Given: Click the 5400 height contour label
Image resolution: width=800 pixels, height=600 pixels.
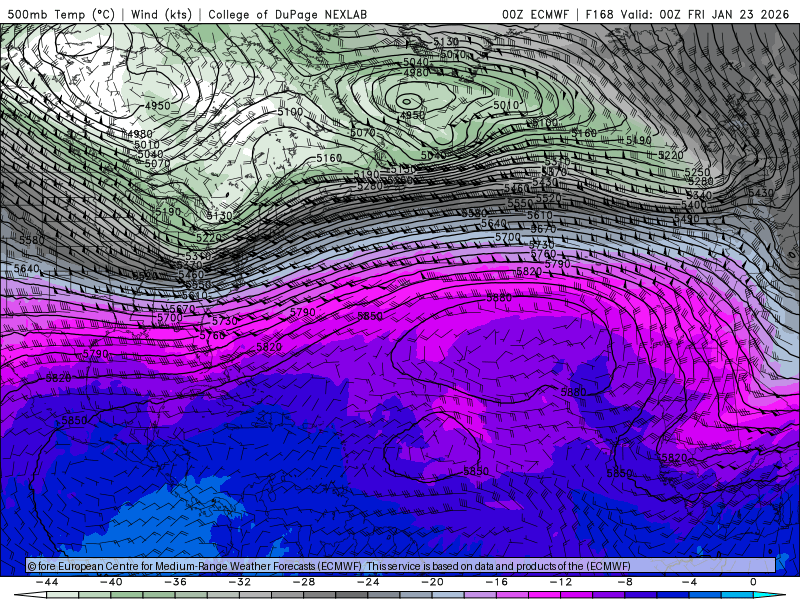Looking at the screenshot, I should click(x=694, y=205).
